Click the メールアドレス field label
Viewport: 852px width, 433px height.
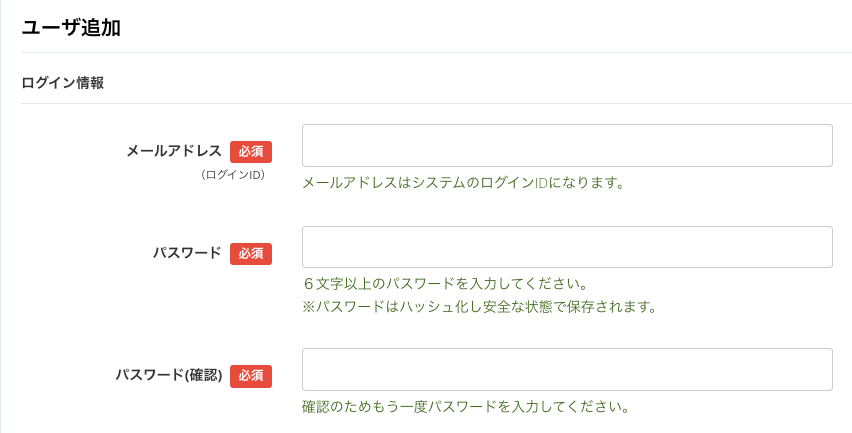coord(174,151)
